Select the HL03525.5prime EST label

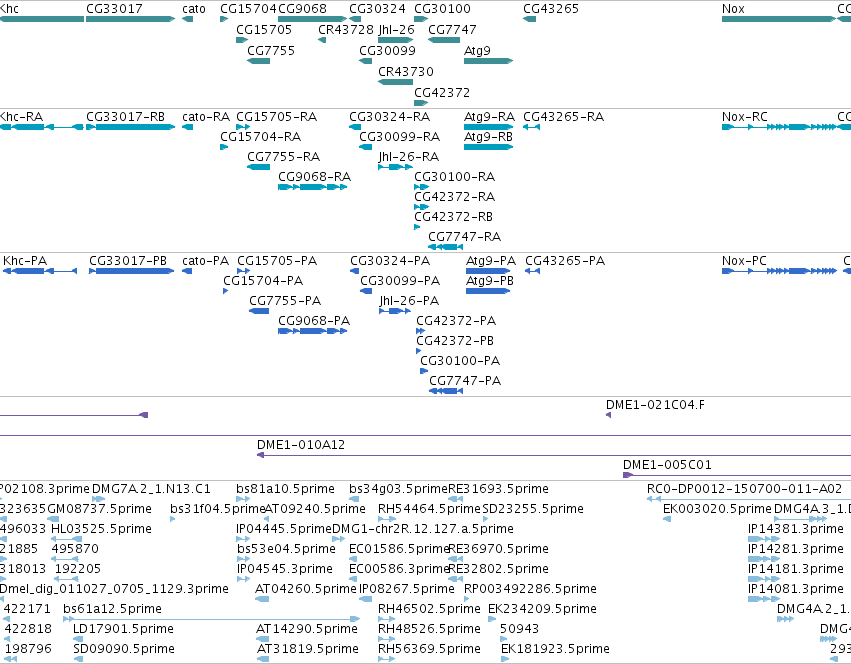pyautogui.click(x=101, y=529)
